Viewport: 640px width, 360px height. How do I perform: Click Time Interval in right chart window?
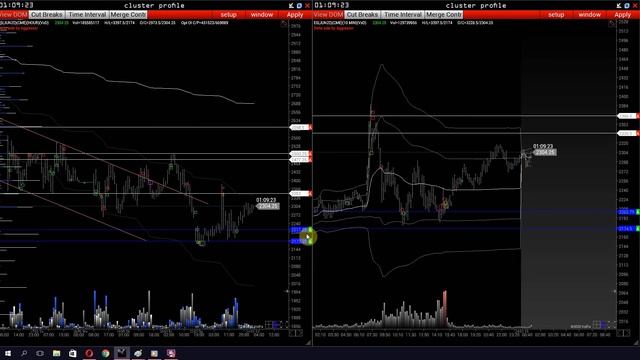(x=402, y=15)
